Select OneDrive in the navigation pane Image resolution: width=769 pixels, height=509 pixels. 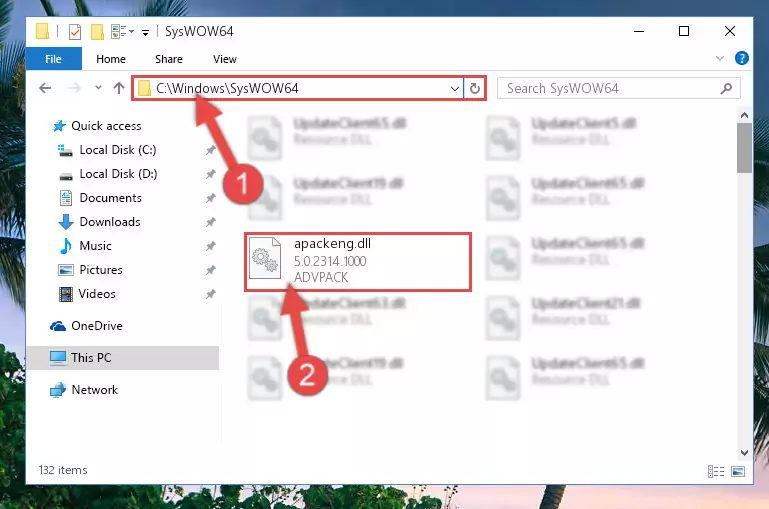[x=97, y=326]
